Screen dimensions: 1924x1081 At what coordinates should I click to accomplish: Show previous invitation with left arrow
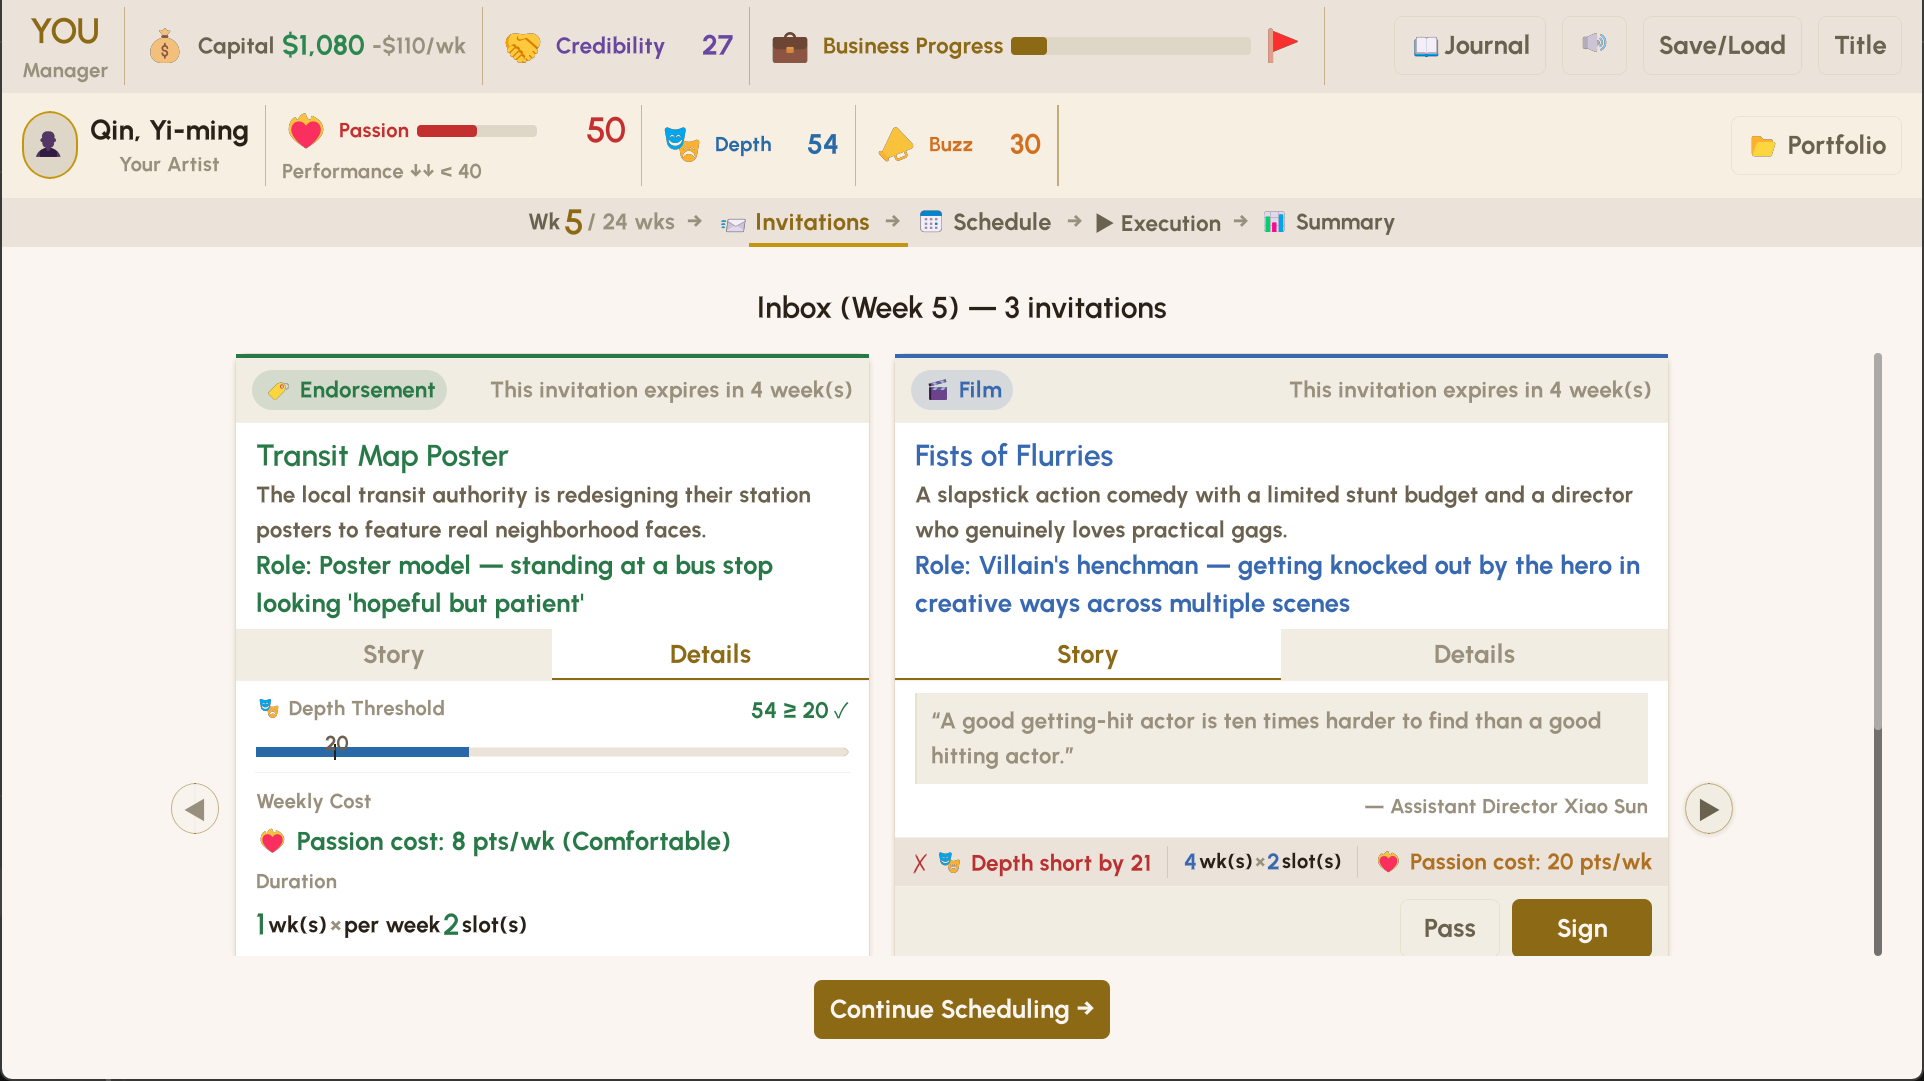click(x=195, y=809)
